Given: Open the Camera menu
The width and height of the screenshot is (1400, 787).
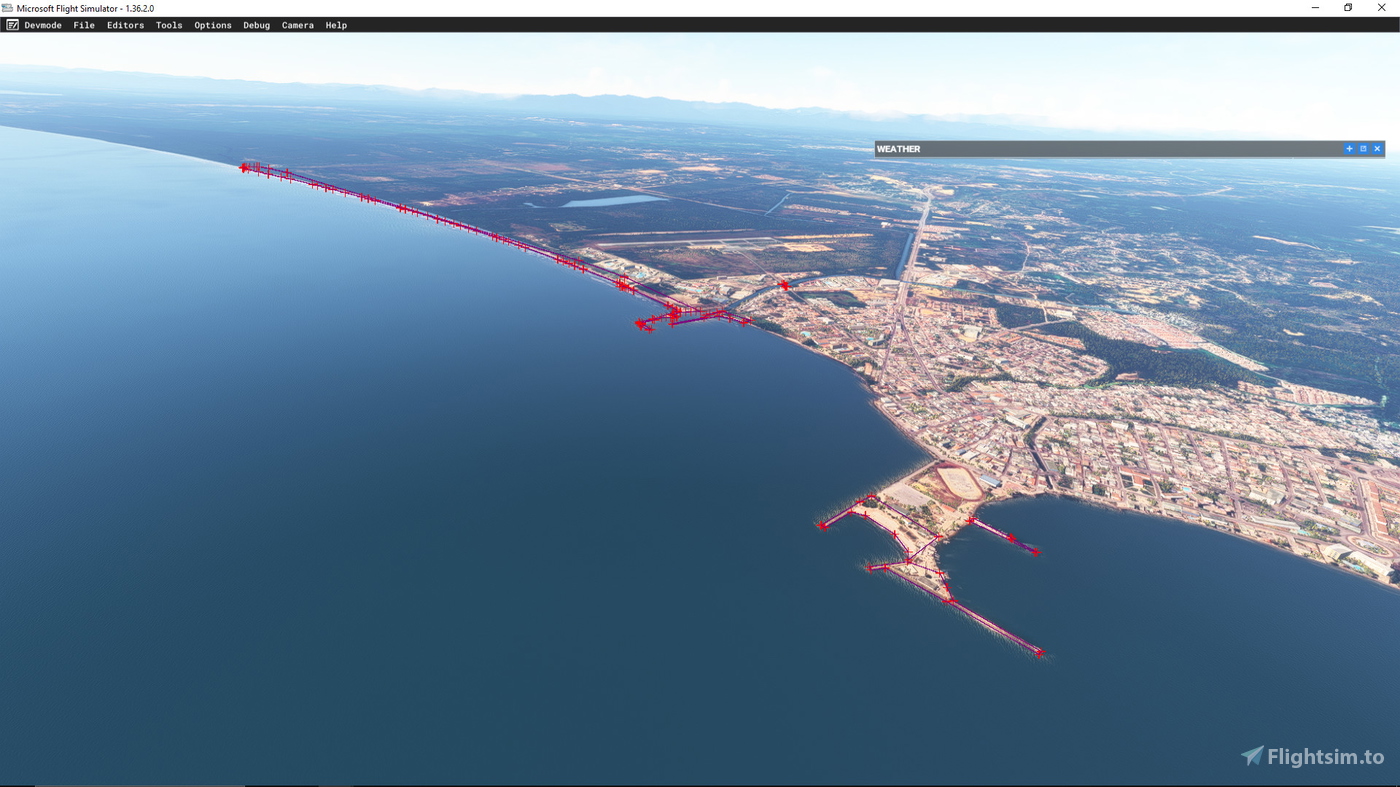Looking at the screenshot, I should 297,24.
